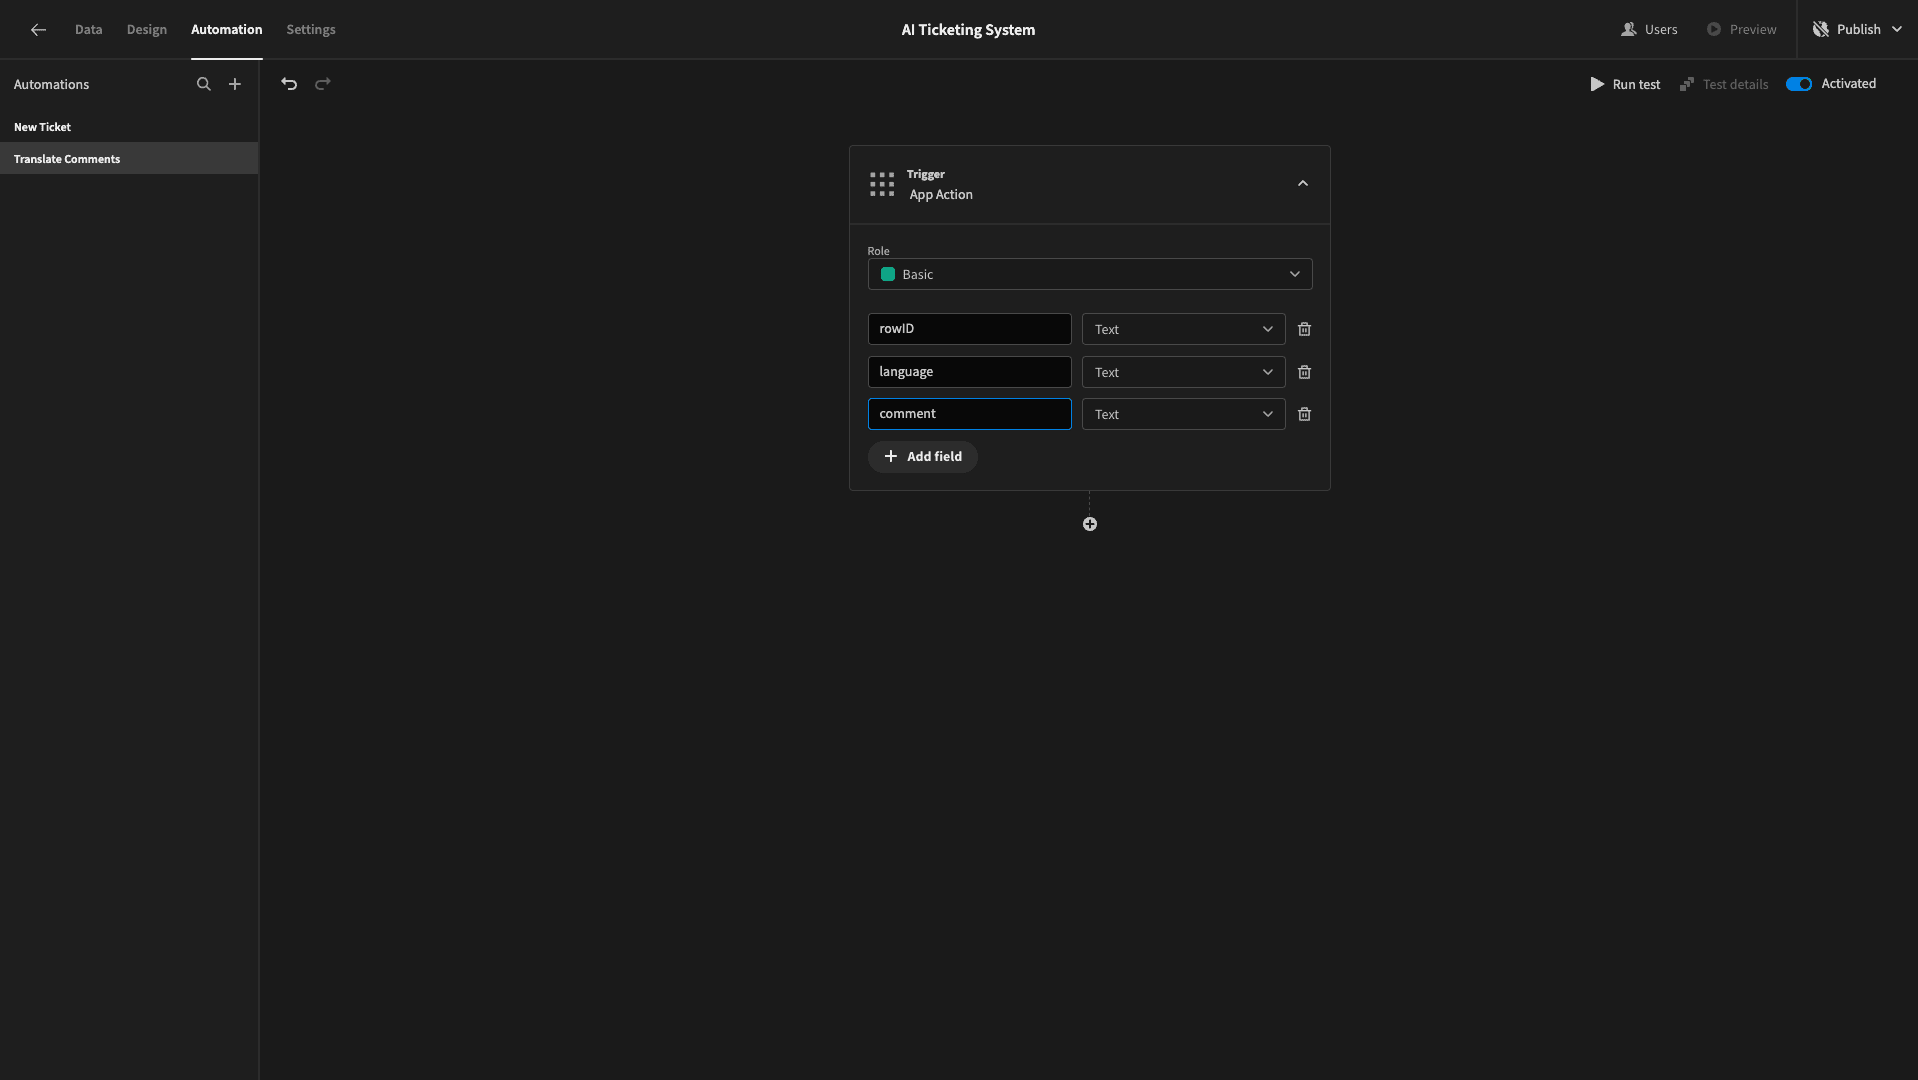This screenshot has height=1080, width=1918.
Task: Search automations with the magnifier icon
Action: coord(204,84)
